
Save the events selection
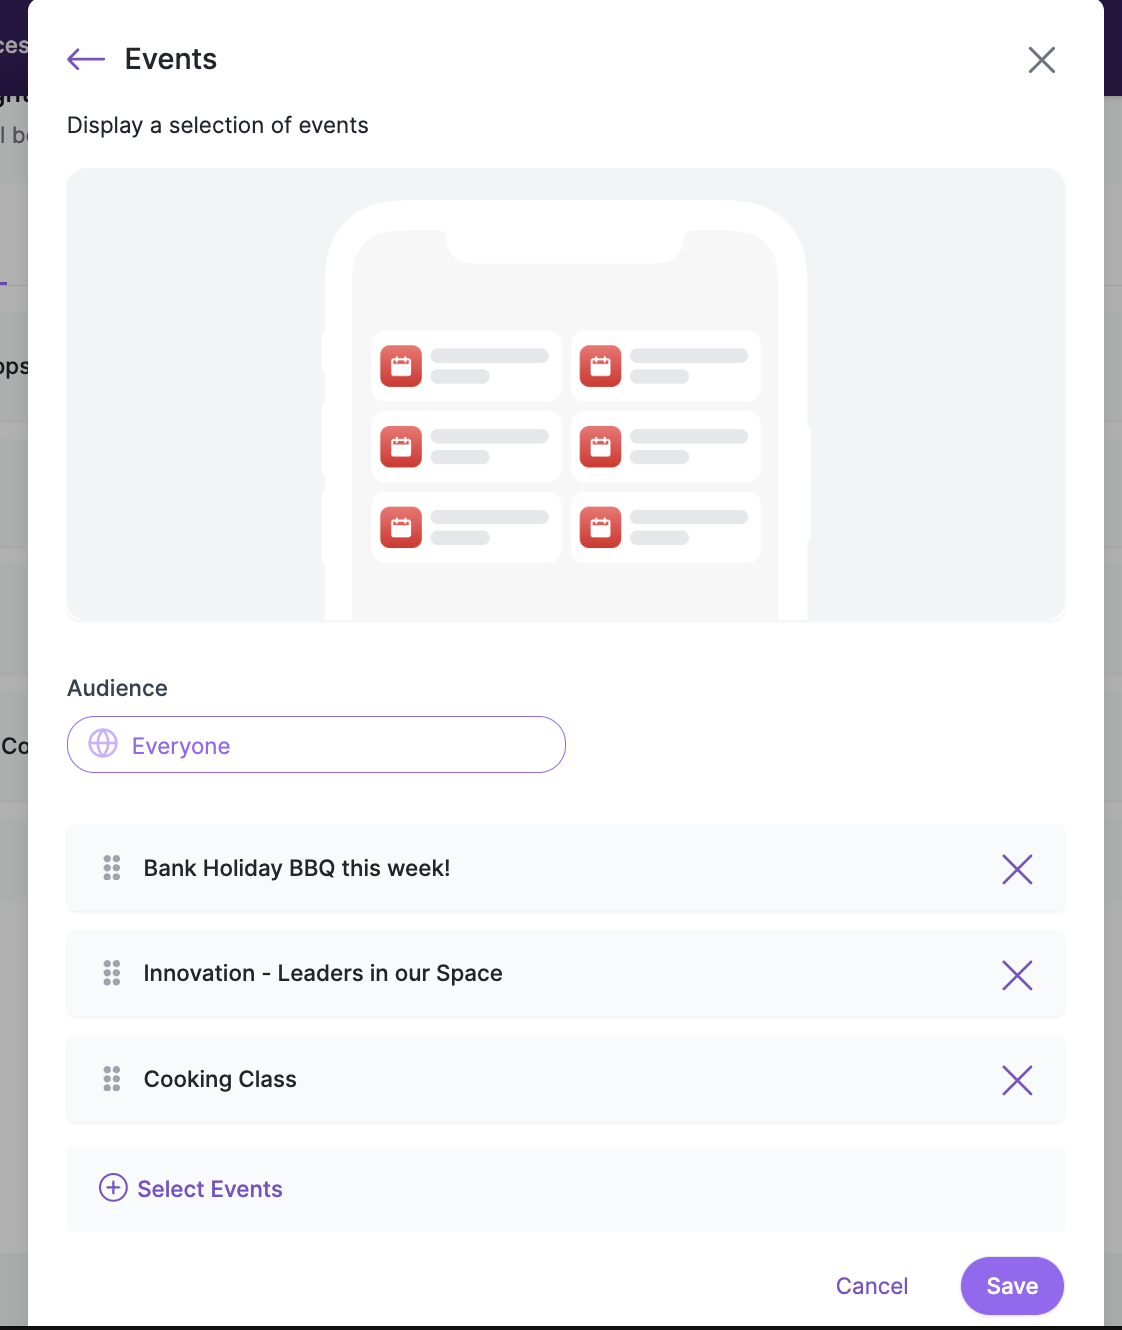[x=1012, y=1286]
